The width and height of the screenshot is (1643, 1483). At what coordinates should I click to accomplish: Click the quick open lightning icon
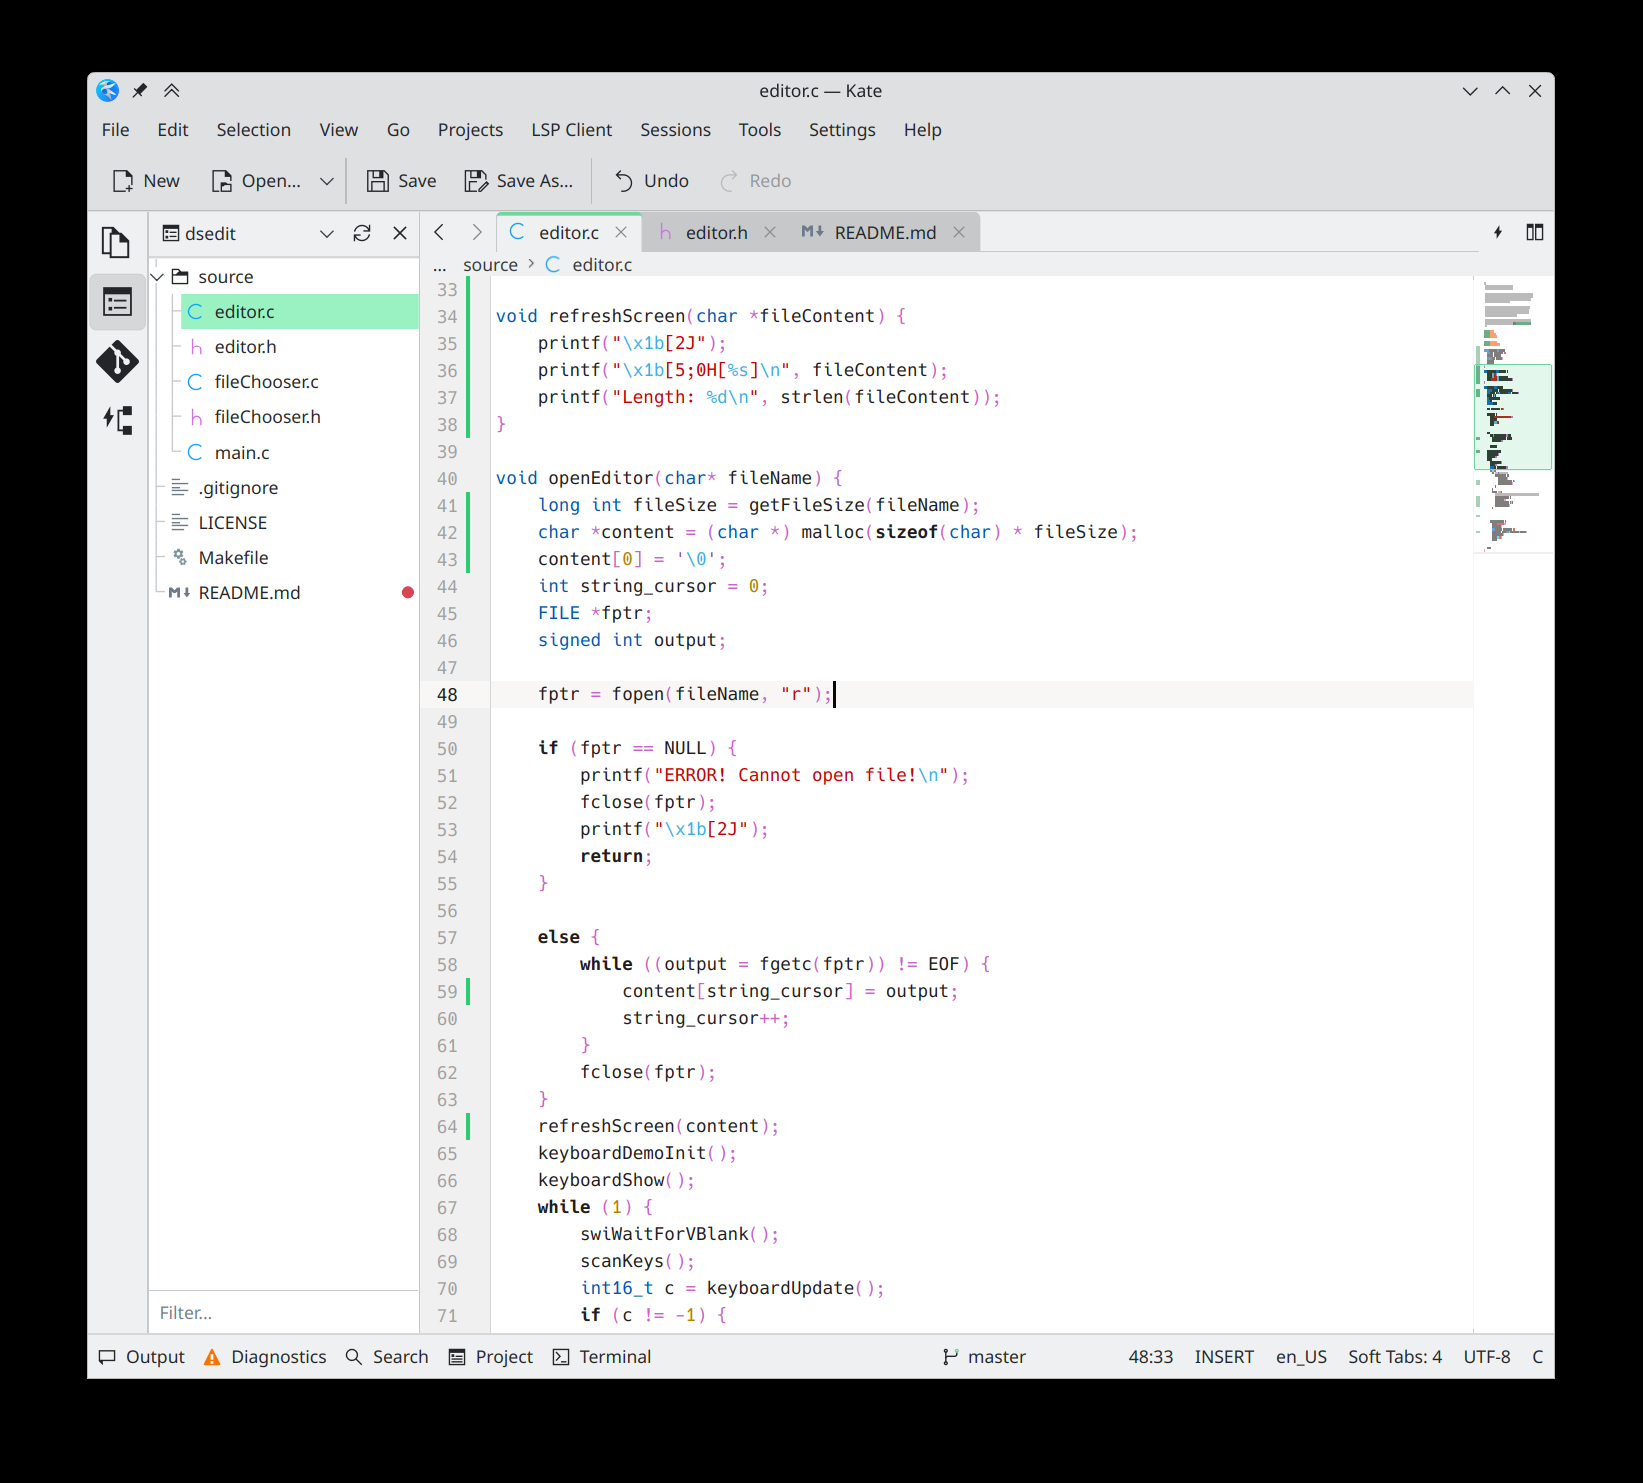(x=1497, y=232)
